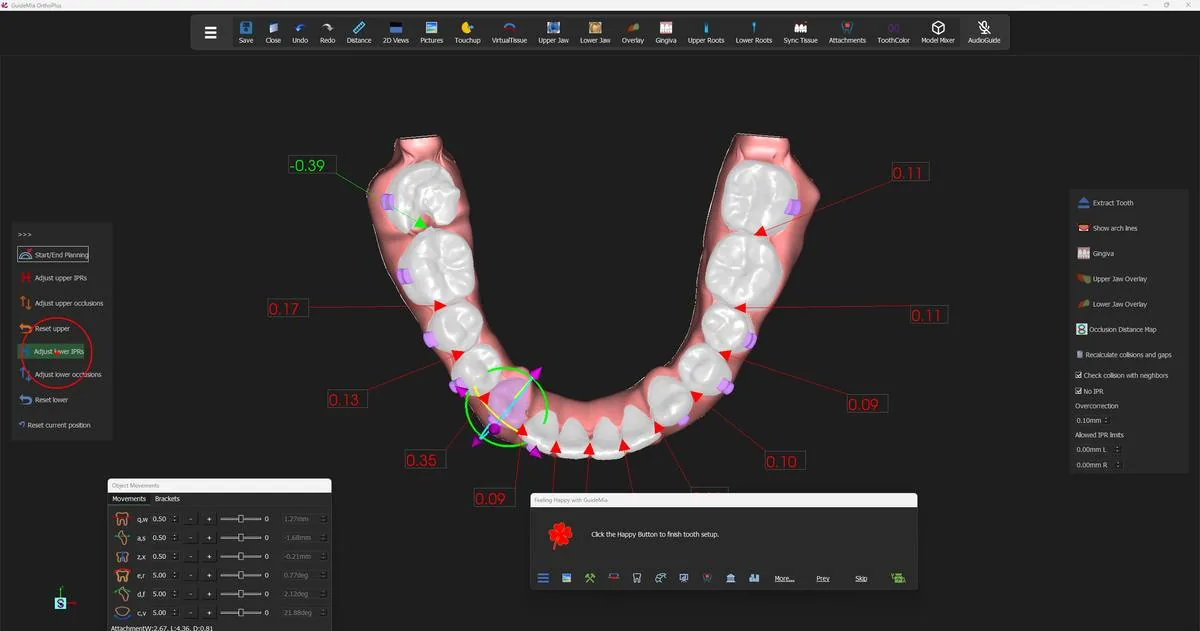Uncheck Check collision with neighbors

coord(1078,376)
